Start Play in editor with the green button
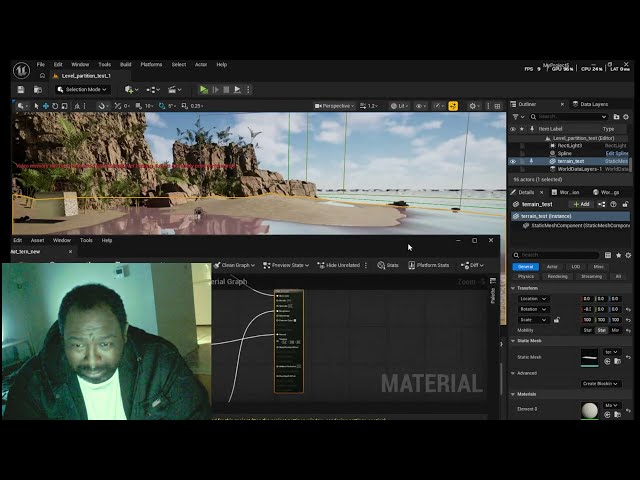The image size is (640, 480). pos(204,89)
